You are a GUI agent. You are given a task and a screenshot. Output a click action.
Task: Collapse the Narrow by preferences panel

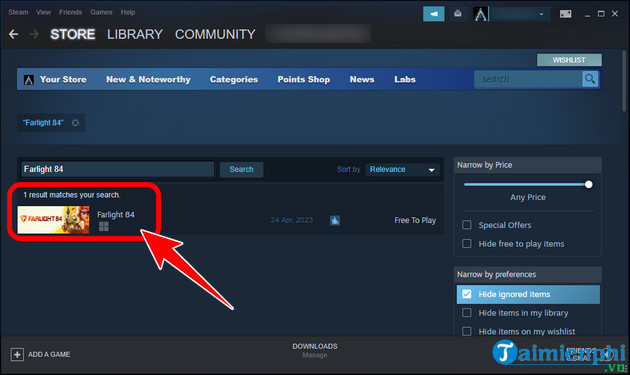528,274
